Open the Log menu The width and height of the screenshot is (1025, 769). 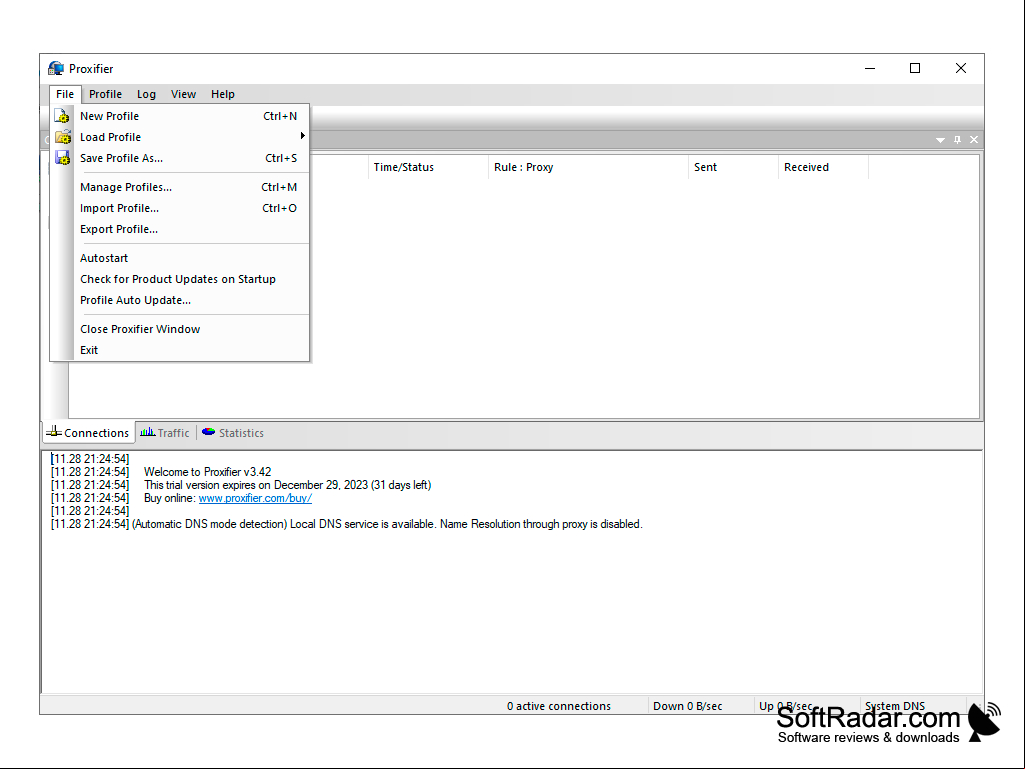tap(146, 94)
